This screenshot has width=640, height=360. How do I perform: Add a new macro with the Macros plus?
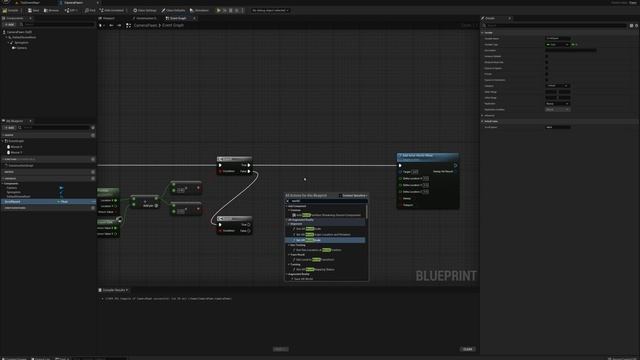point(93,172)
